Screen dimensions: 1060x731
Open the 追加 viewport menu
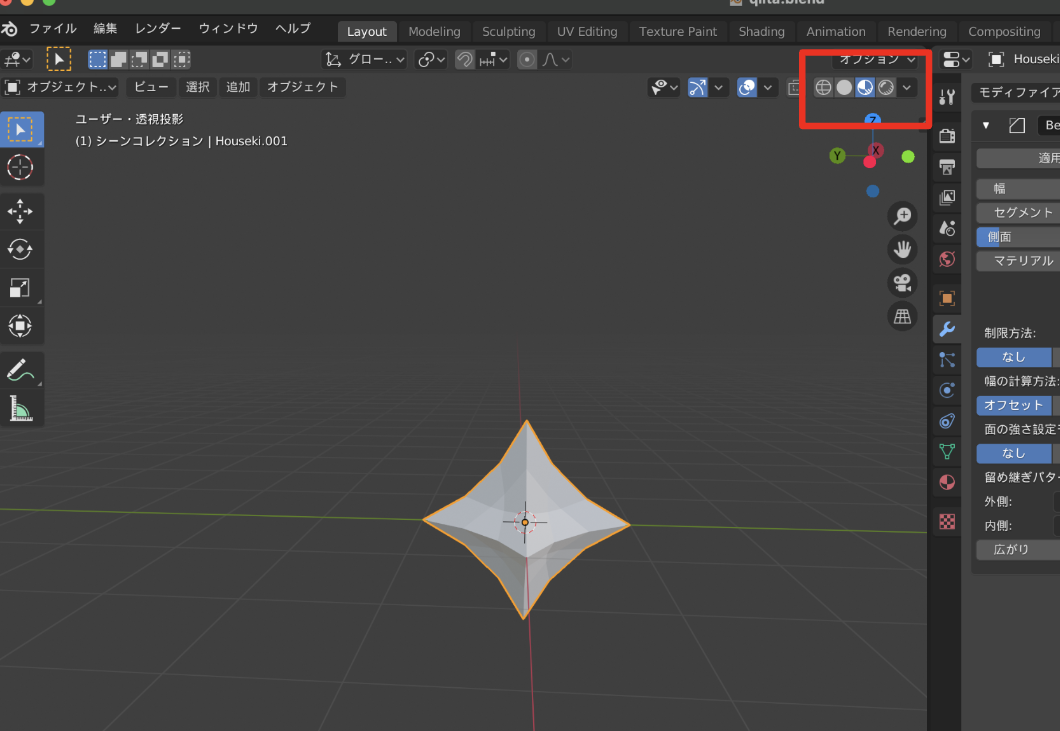[x=238, y=87]
